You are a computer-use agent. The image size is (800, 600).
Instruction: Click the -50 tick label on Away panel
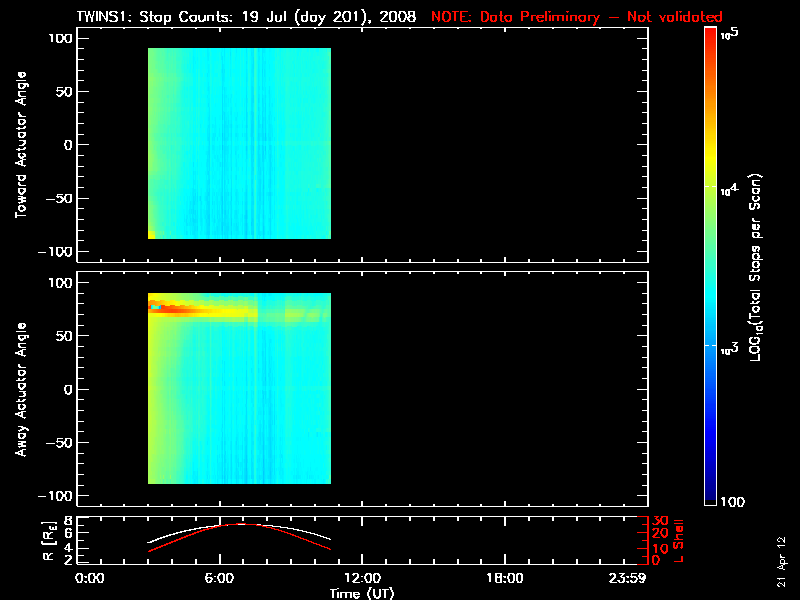pyautogui.click(x=59, y=443)
